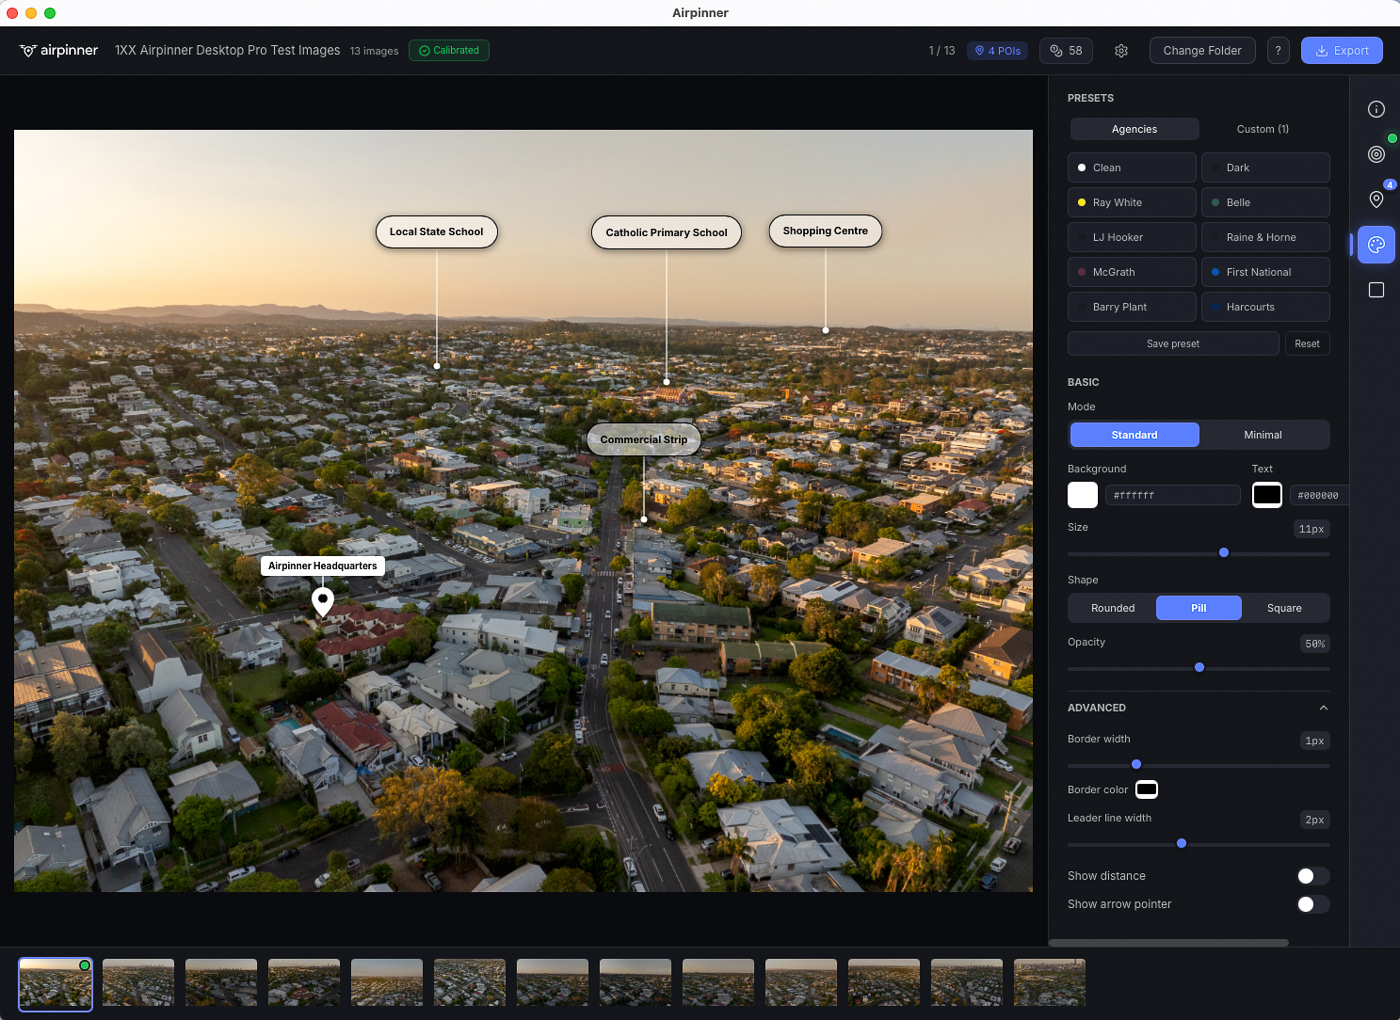Open the Info panel in the right sidebar

click(x=1376, y=110)
